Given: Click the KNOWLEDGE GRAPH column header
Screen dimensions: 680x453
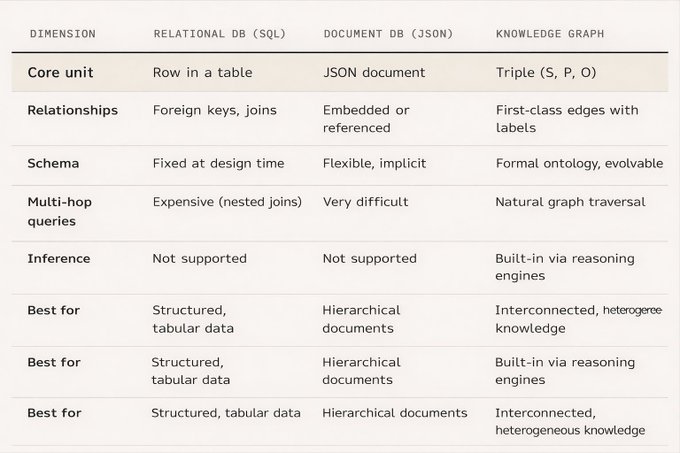Looking at the screenshot, I should (x=550, y=34).
